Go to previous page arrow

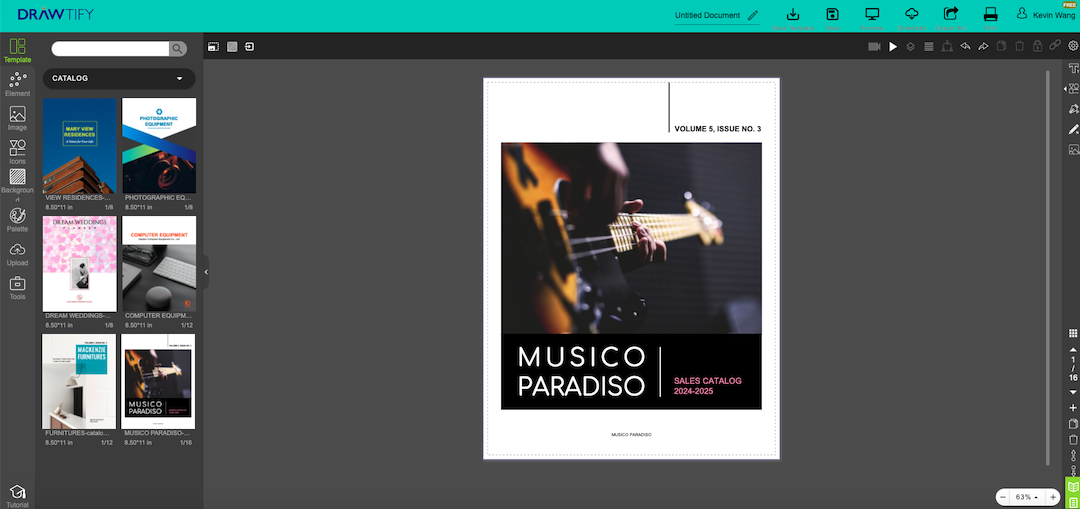coord(1072,350)
